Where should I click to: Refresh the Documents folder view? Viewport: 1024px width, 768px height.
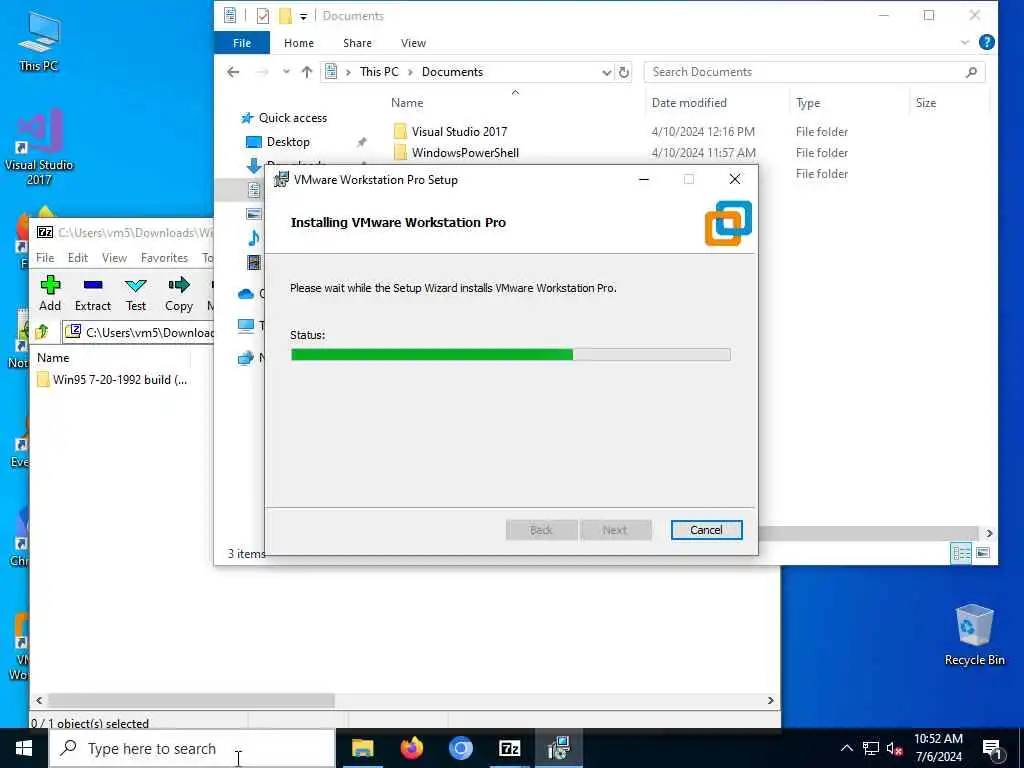(624, 72)
